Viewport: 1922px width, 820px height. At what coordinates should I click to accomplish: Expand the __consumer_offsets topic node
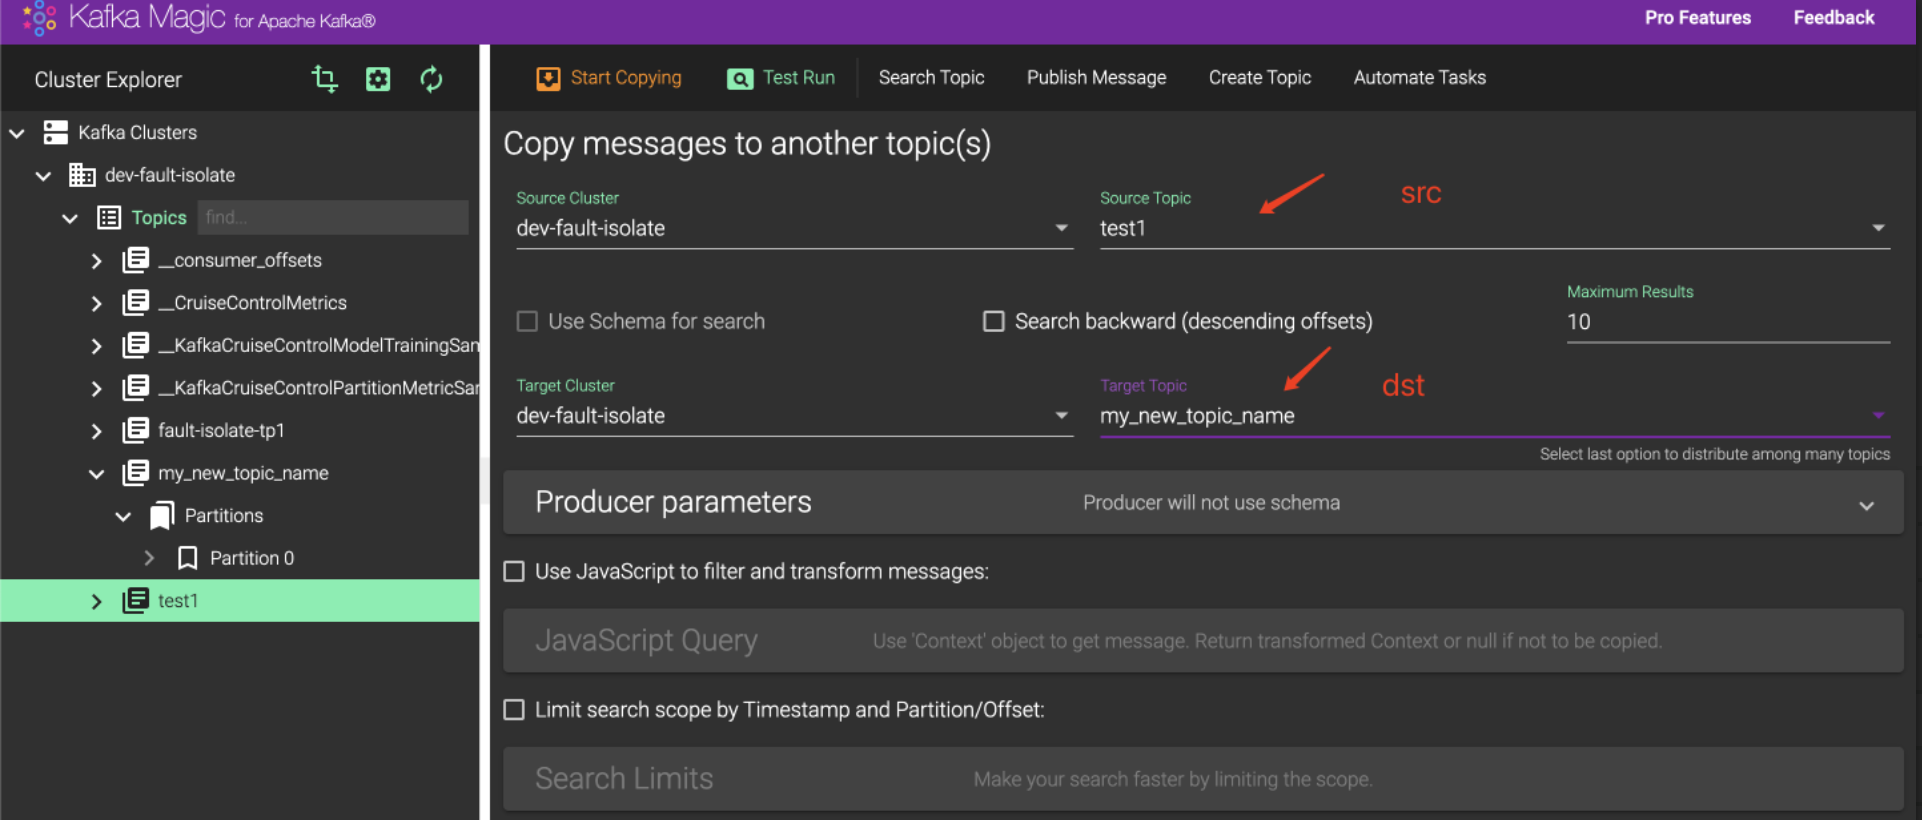click(96, 260)
